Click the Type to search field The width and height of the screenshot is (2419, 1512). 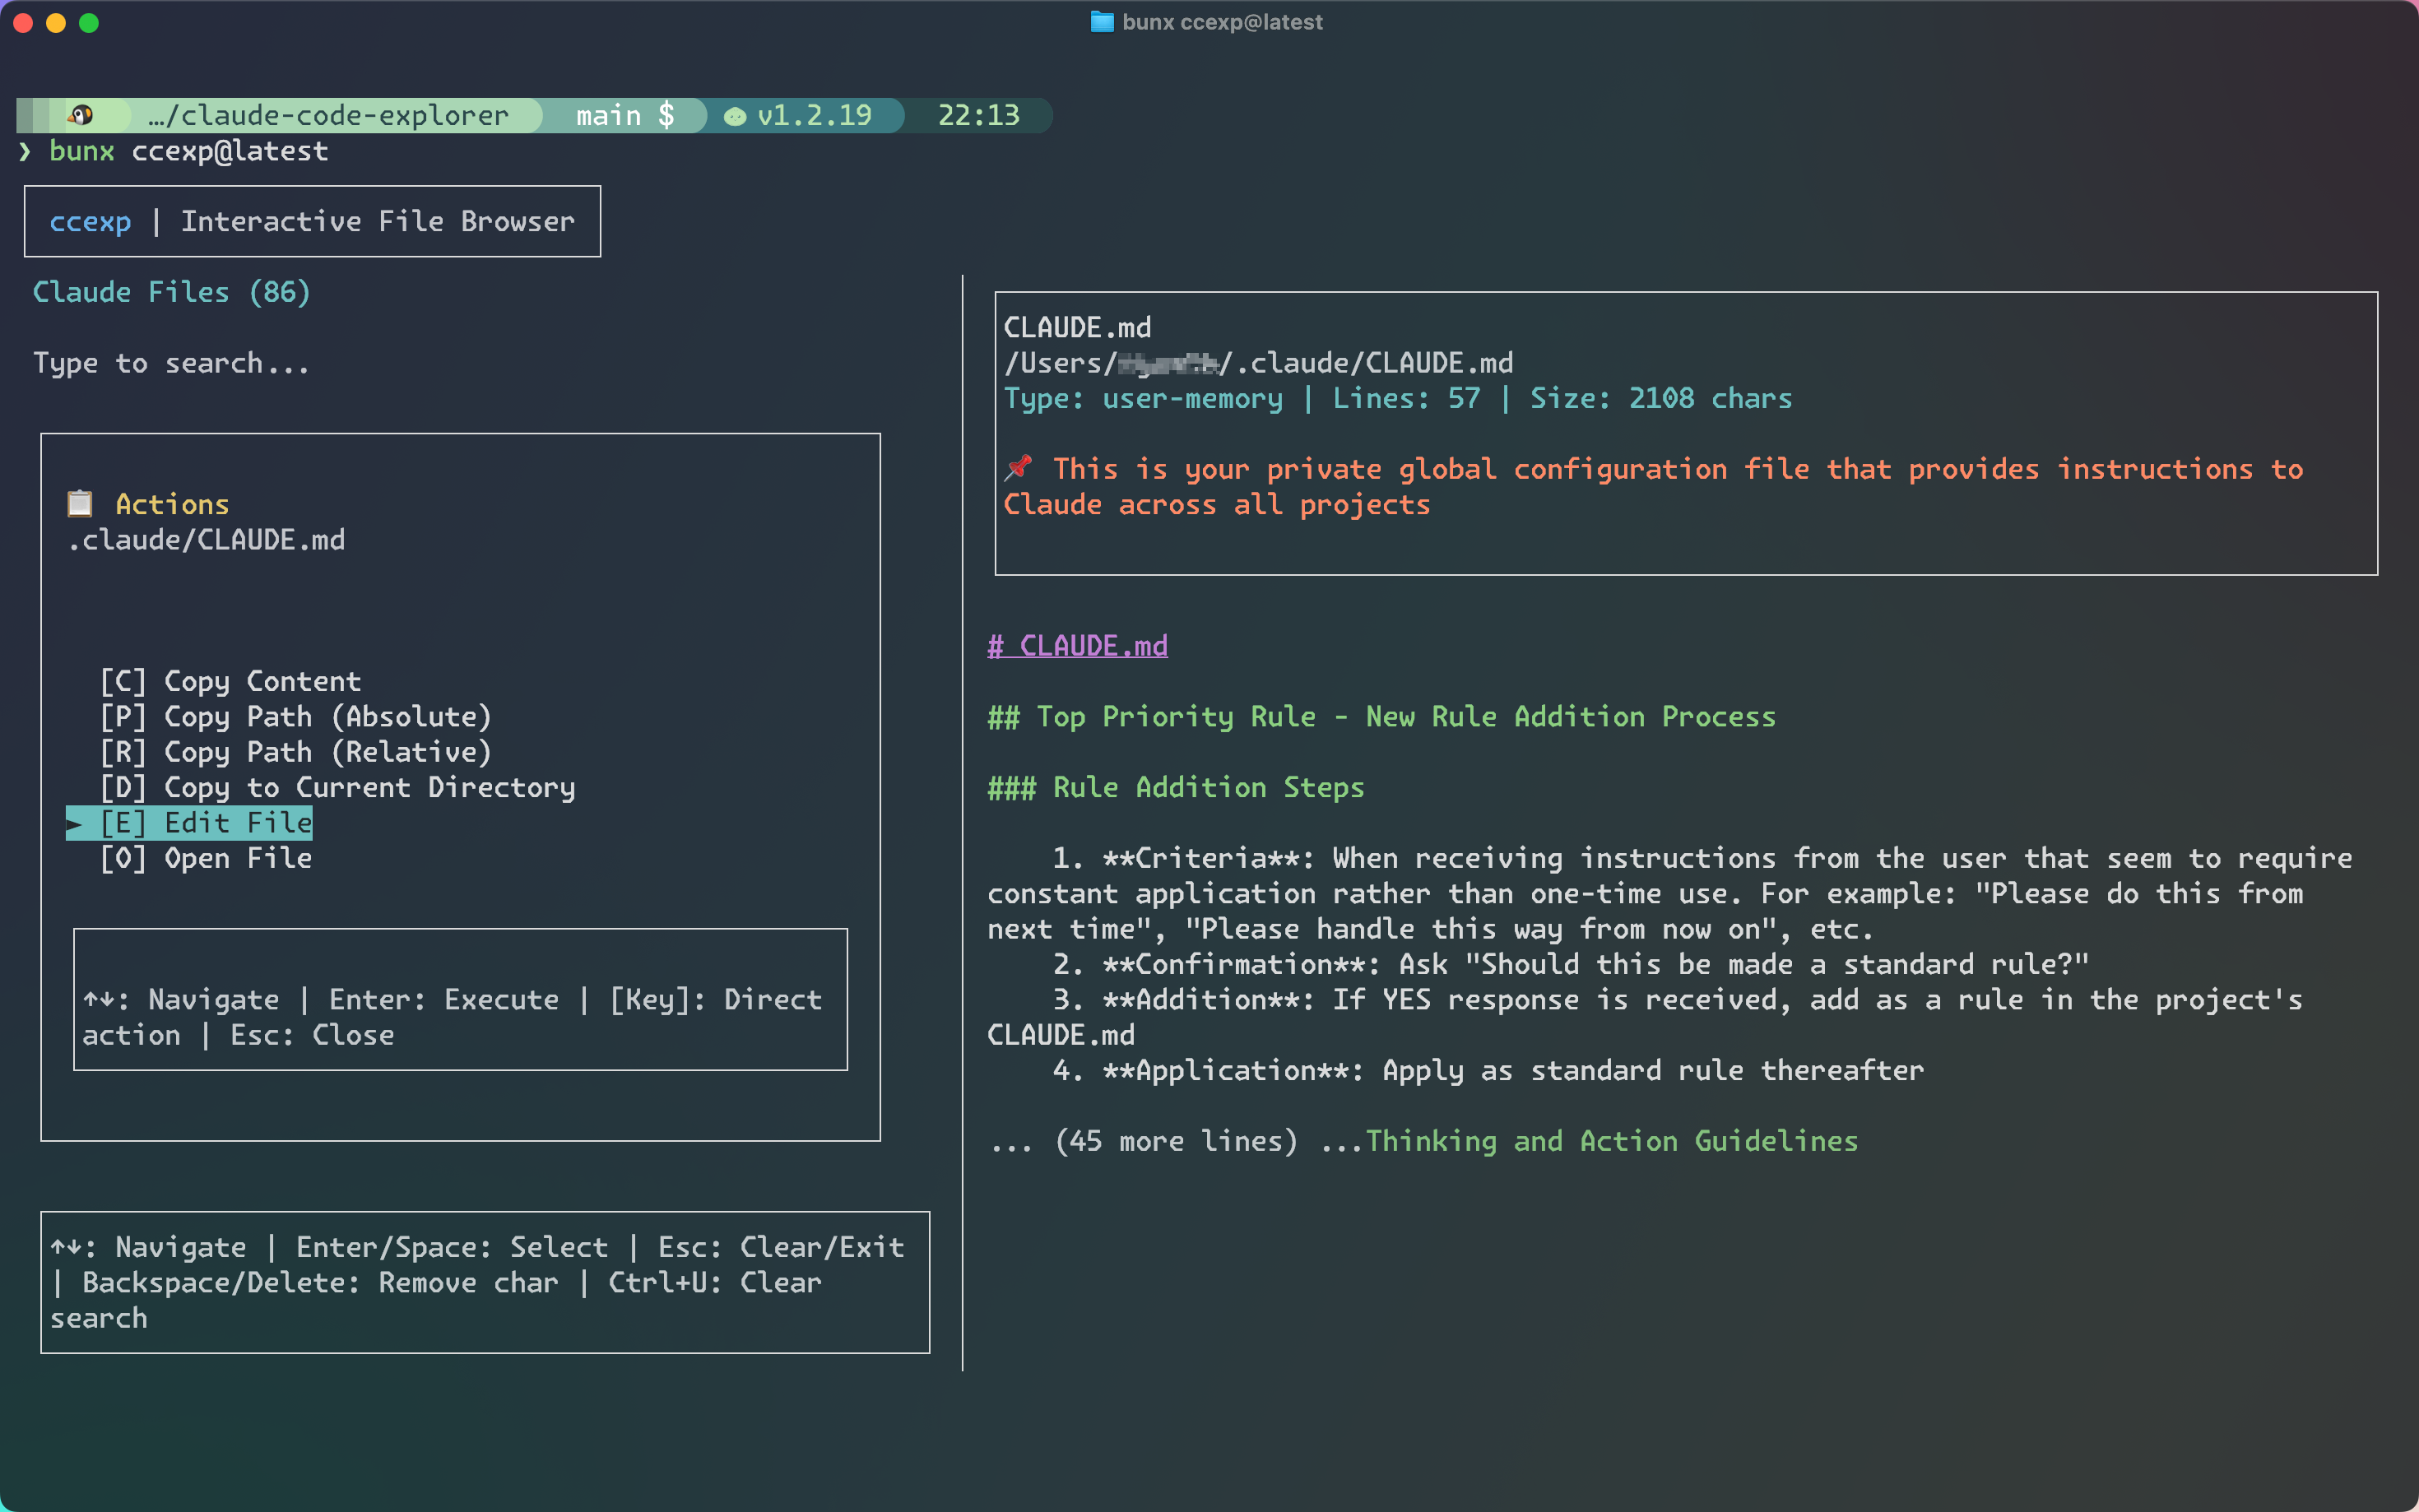(171, 363)
